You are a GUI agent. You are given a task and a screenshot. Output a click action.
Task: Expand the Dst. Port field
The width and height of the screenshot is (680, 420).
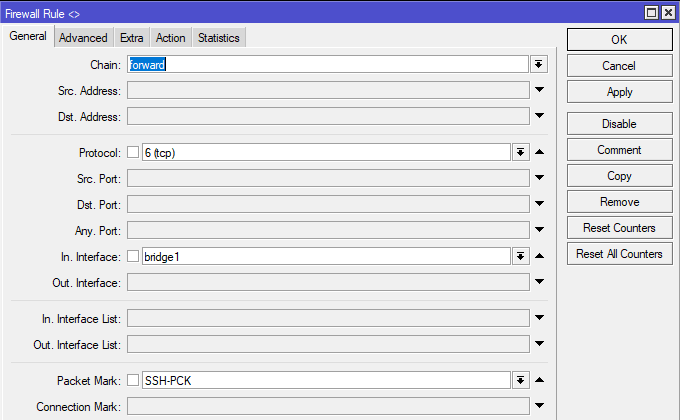click(539, 204)
